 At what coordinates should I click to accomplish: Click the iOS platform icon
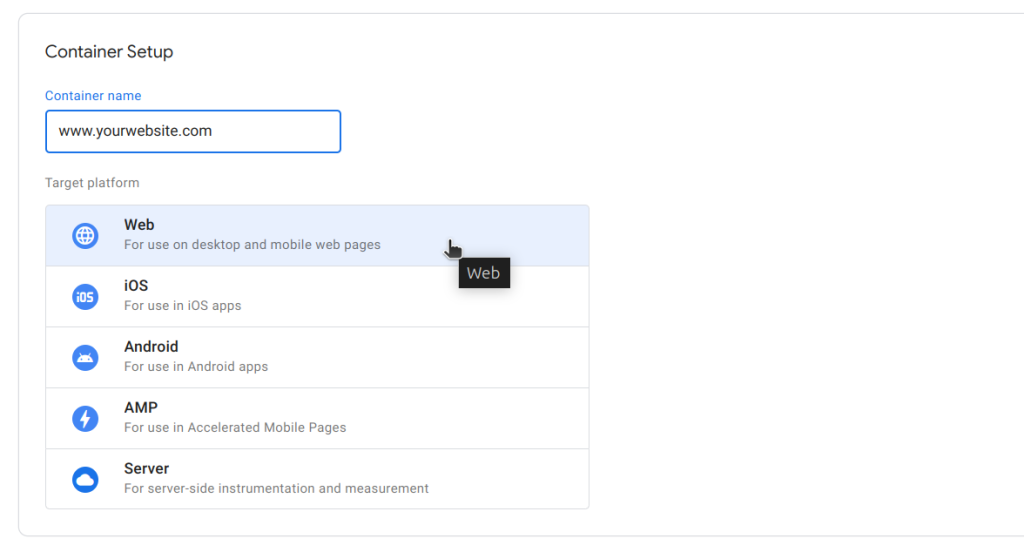85,297
